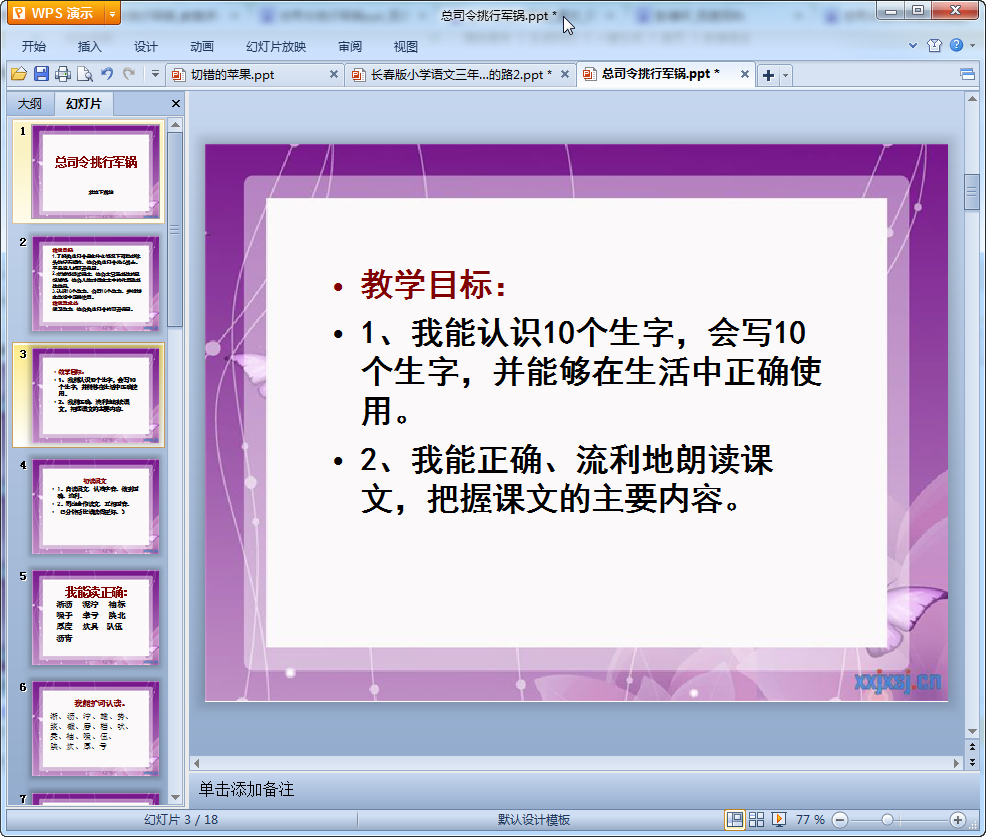Save the presentation with the floppy disk icon

pyautogui.click(x=42, y=74)
